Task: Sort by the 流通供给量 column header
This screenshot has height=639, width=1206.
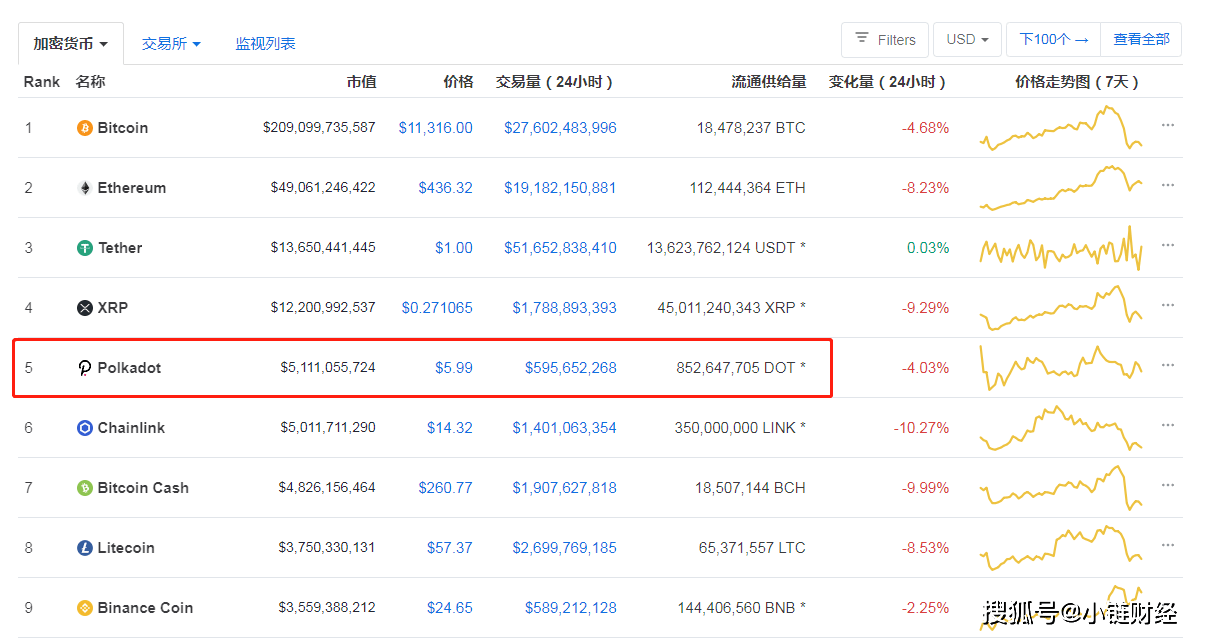Action: coord(769,82)
